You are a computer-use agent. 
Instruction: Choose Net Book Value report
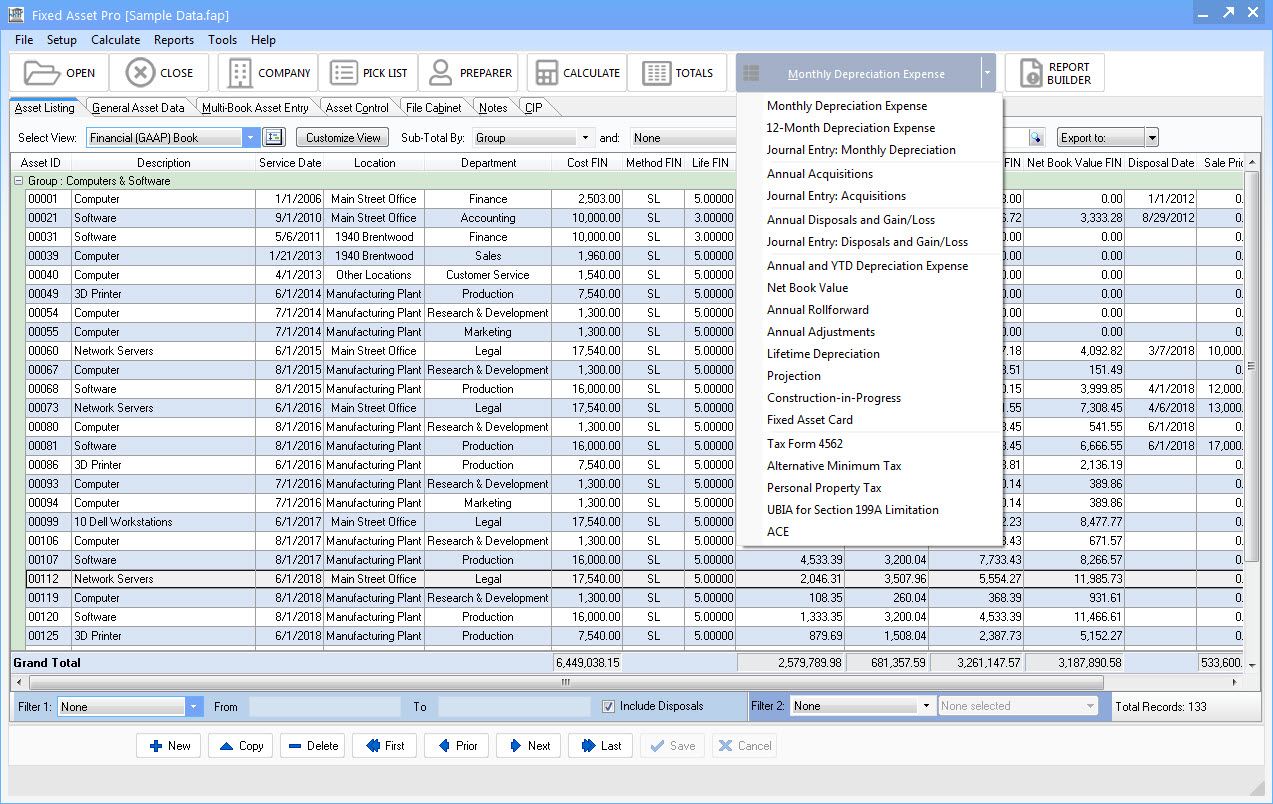click(x=807, y=288)
